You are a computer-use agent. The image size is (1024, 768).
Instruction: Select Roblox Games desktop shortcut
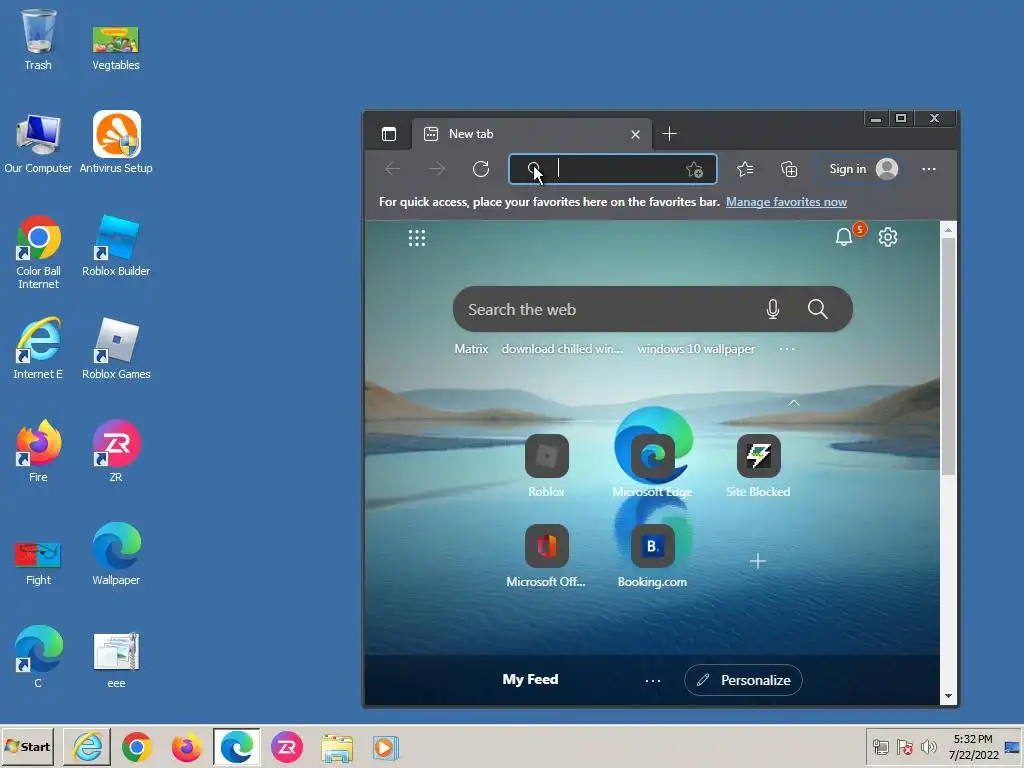point(116,349)
